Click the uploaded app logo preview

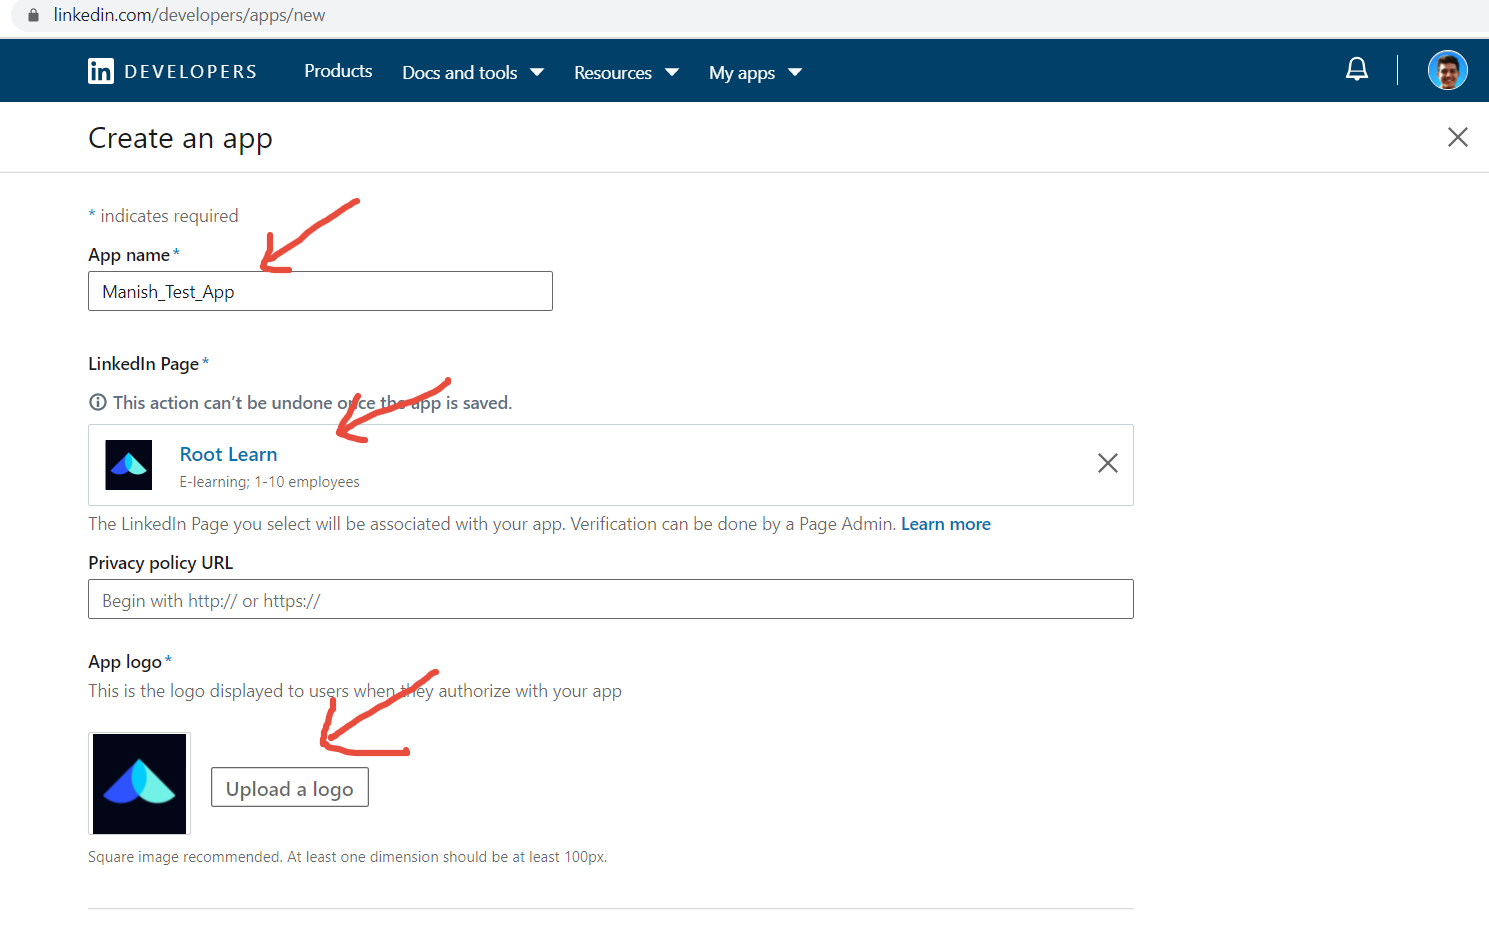(140, 784)
